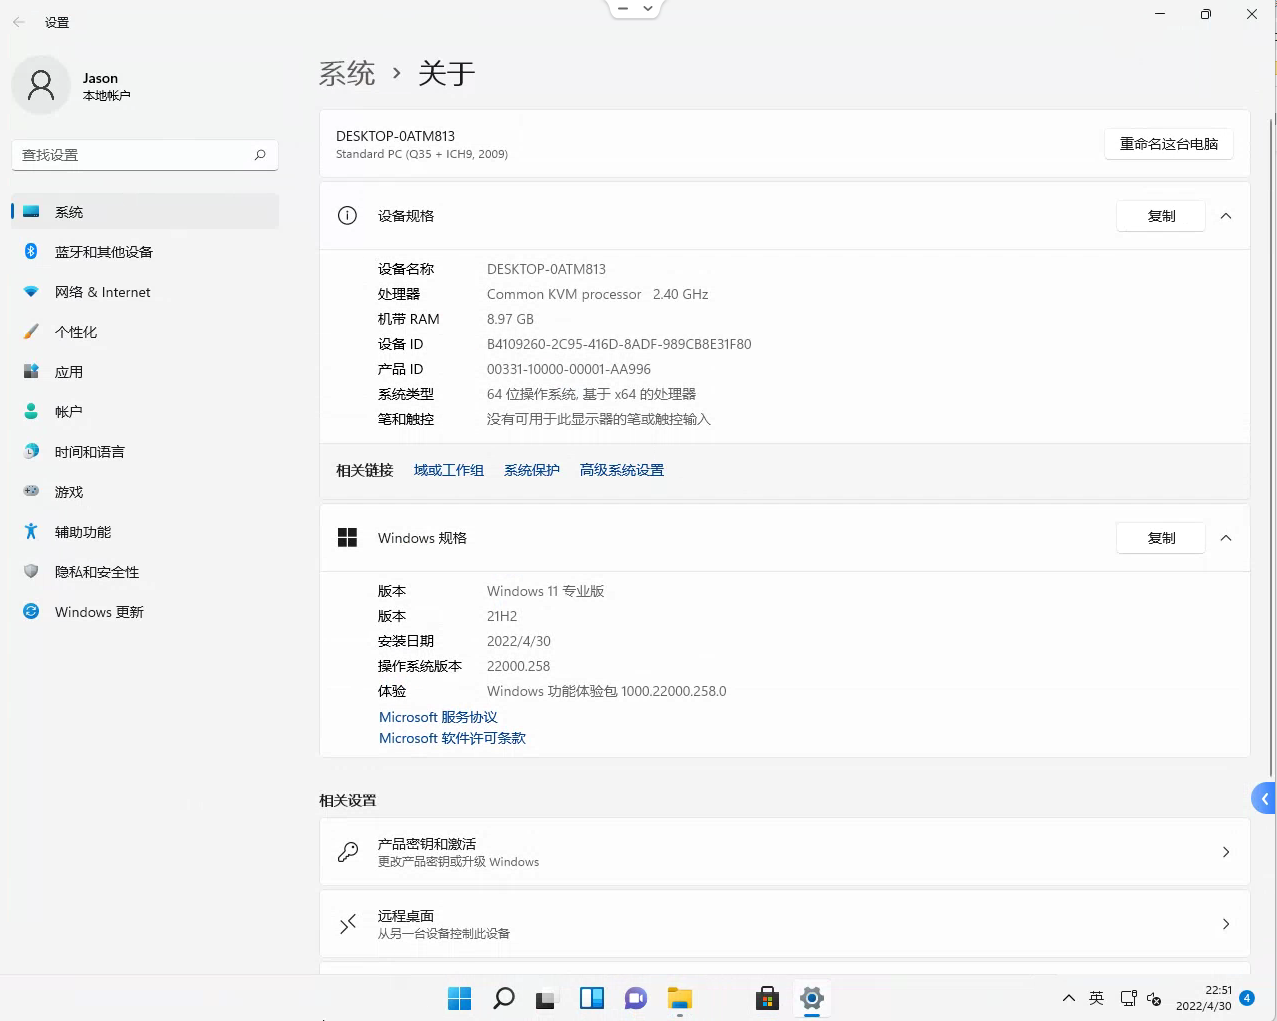Collapse the Device specifications section
Image resolution: width=1277 pixels, height=1021 pixels.
point(1226,216)
